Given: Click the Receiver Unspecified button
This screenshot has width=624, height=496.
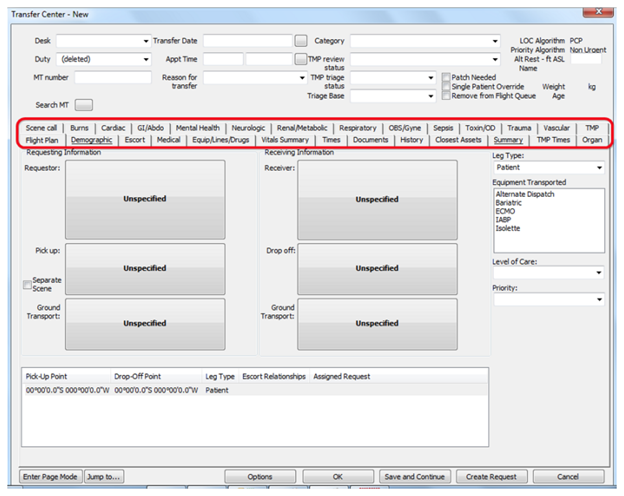Looking at the screenshot, I should click(x=377, y=200).
